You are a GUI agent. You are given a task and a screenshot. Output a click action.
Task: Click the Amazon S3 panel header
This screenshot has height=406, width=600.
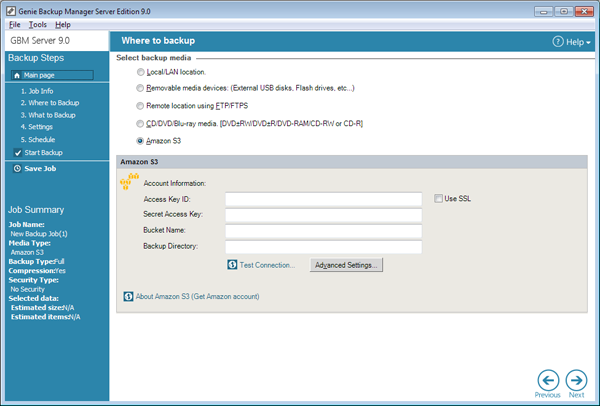pos(352,162)
